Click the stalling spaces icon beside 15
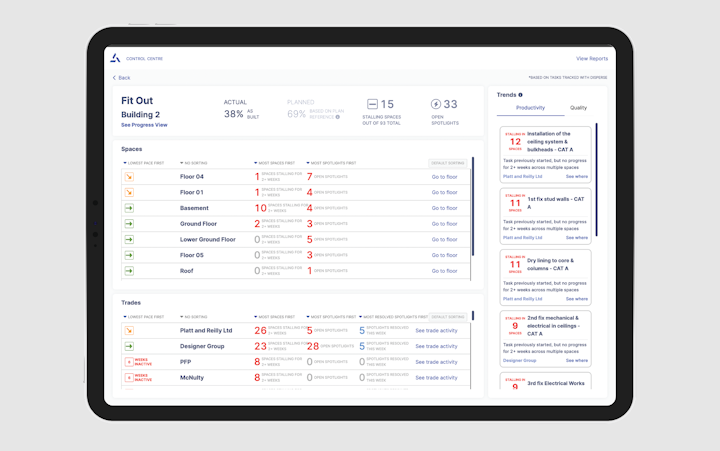Screen dimensions: 720x451 [x=372, y=104]
